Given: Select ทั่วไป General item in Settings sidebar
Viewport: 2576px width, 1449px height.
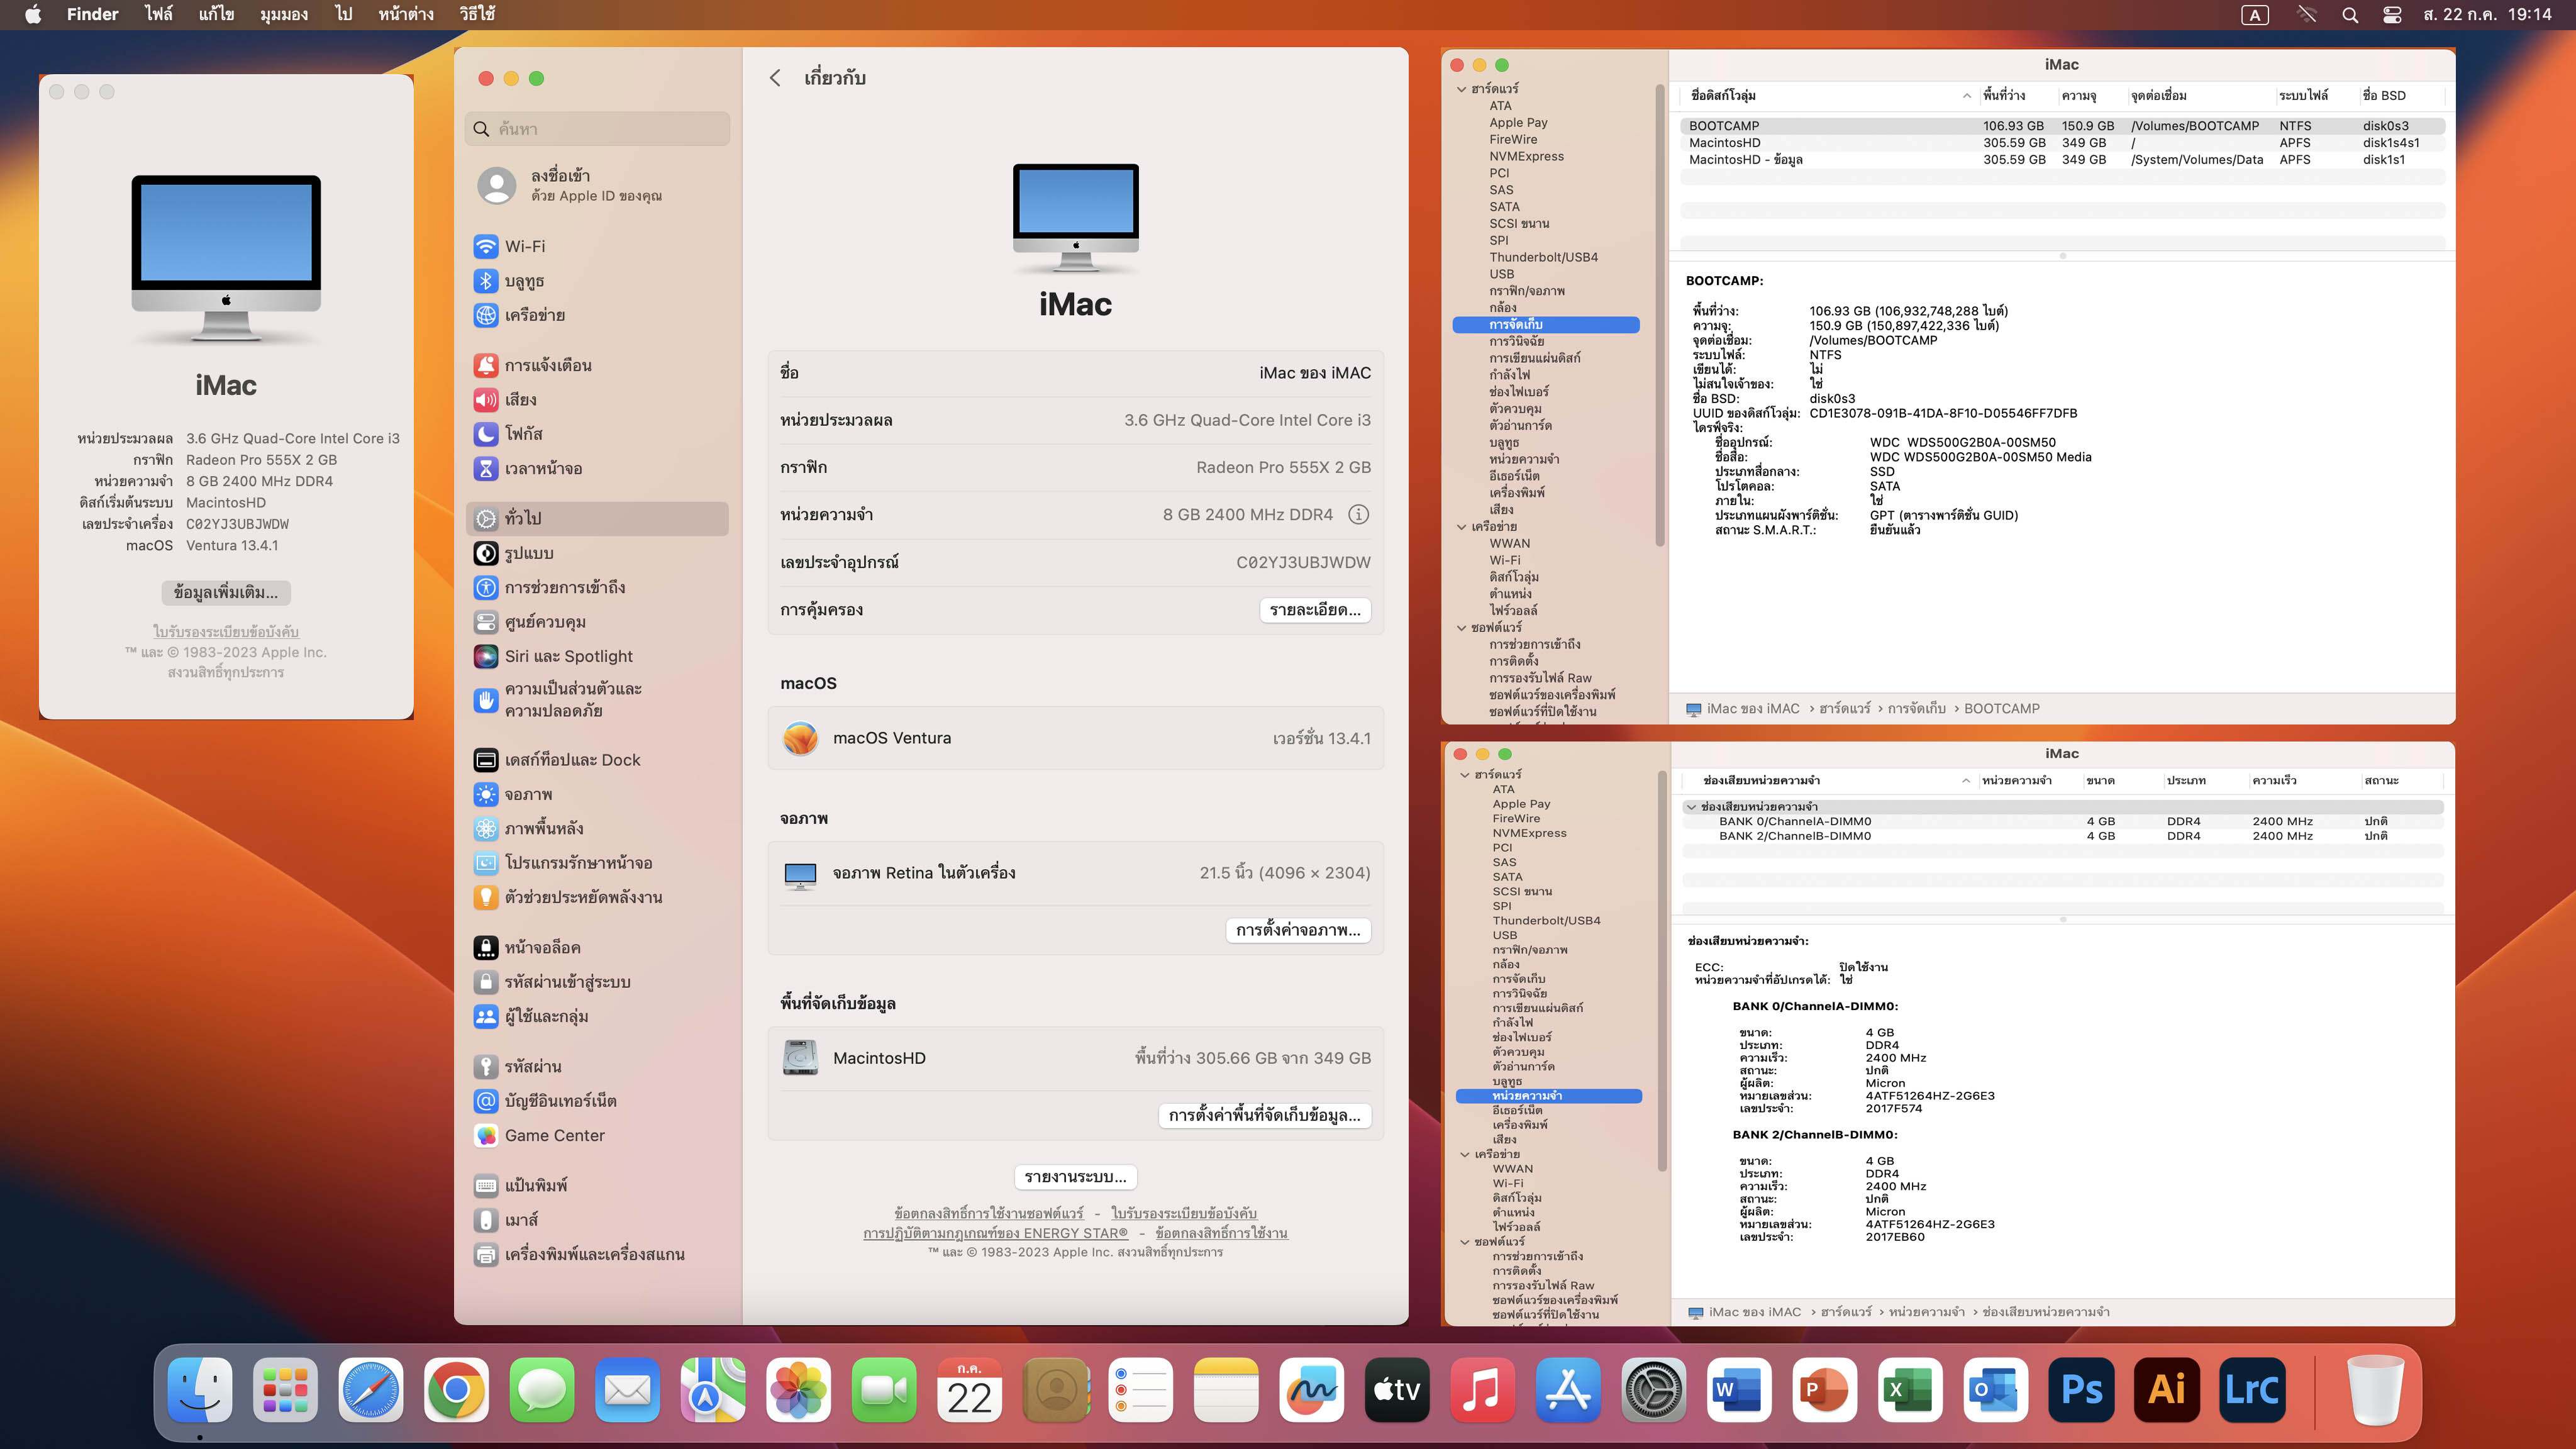Looking at the screenshot, I should point(597,518).
